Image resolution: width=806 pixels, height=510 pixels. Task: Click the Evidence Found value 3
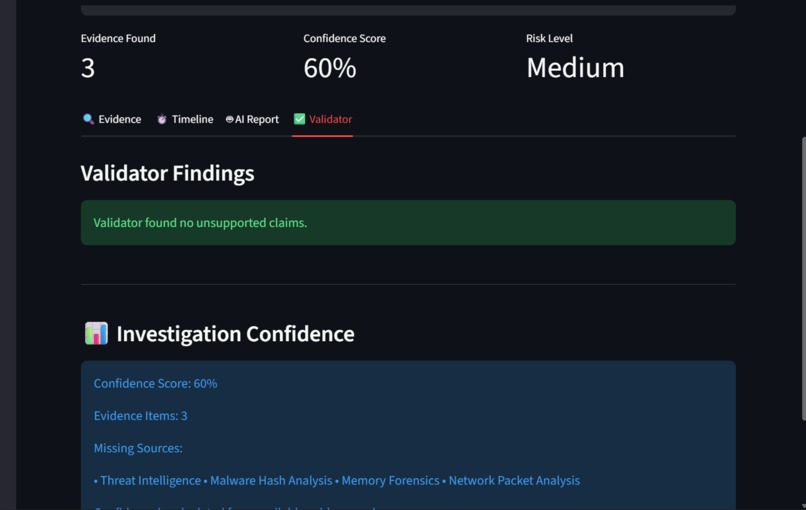pos(88,67)
